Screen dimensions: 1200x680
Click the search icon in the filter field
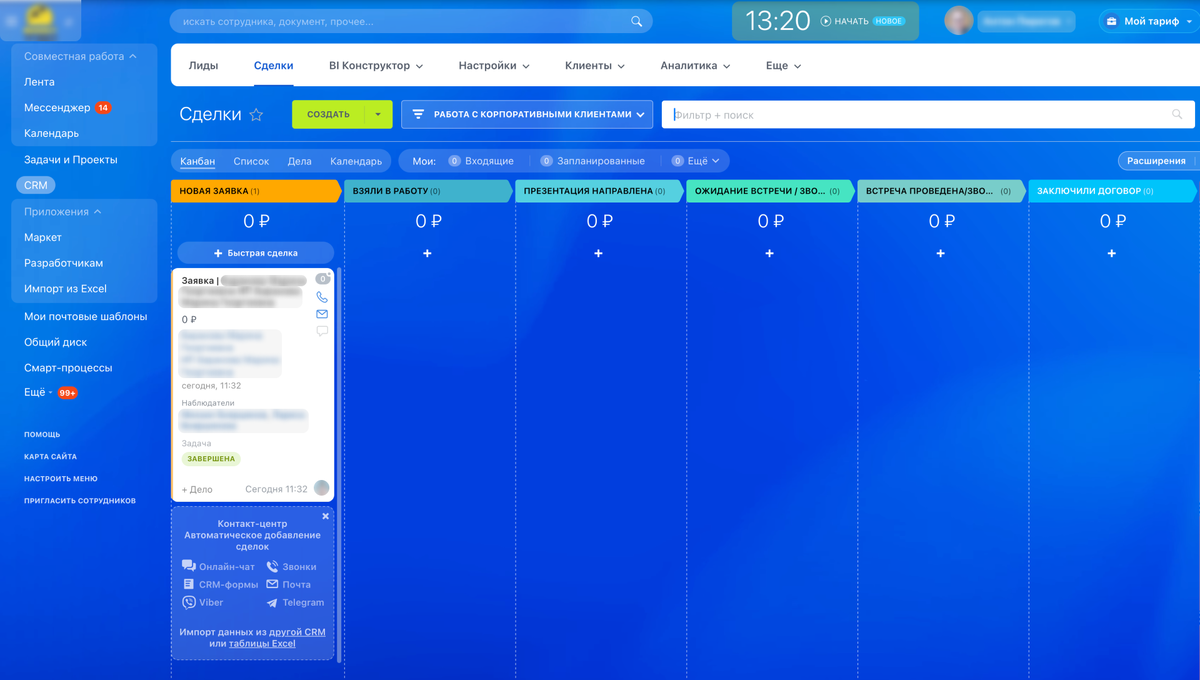tap(1177, 115)
